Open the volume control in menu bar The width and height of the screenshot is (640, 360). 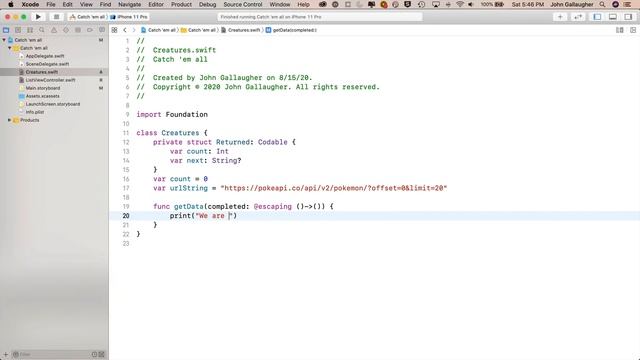[x=471, y=4]
